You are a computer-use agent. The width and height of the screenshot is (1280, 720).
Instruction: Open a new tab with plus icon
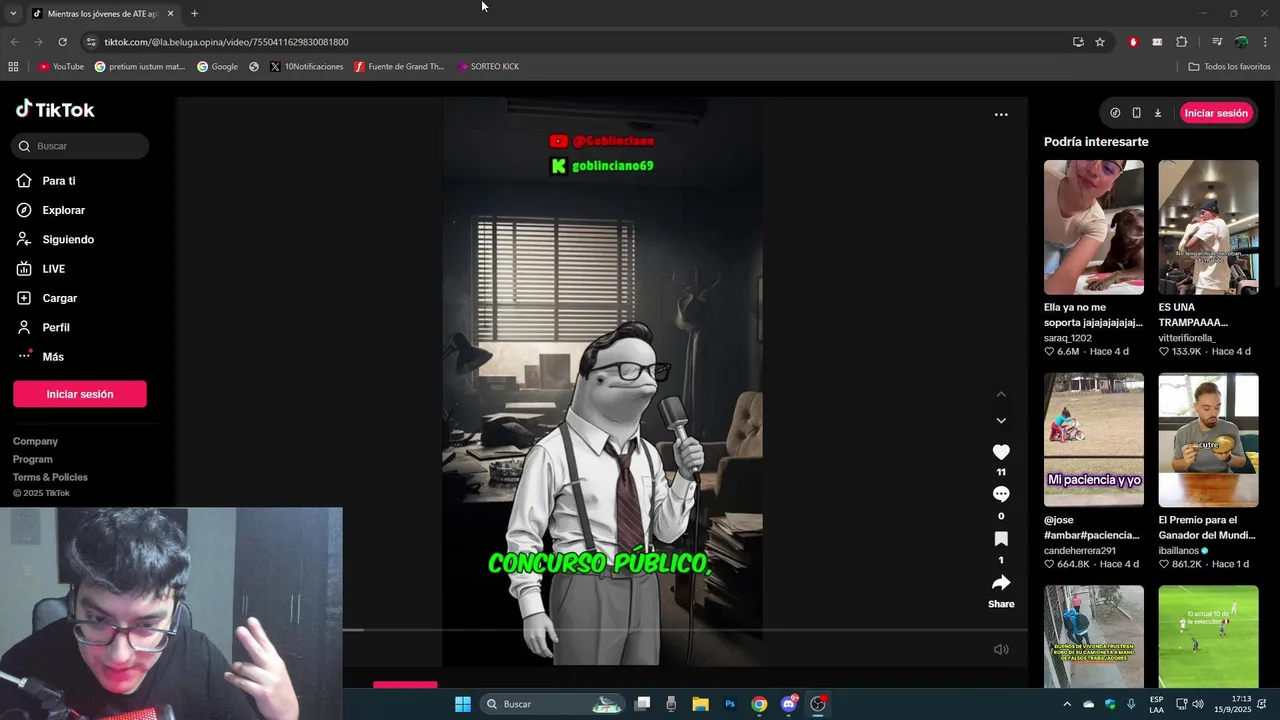pos(194,14)
